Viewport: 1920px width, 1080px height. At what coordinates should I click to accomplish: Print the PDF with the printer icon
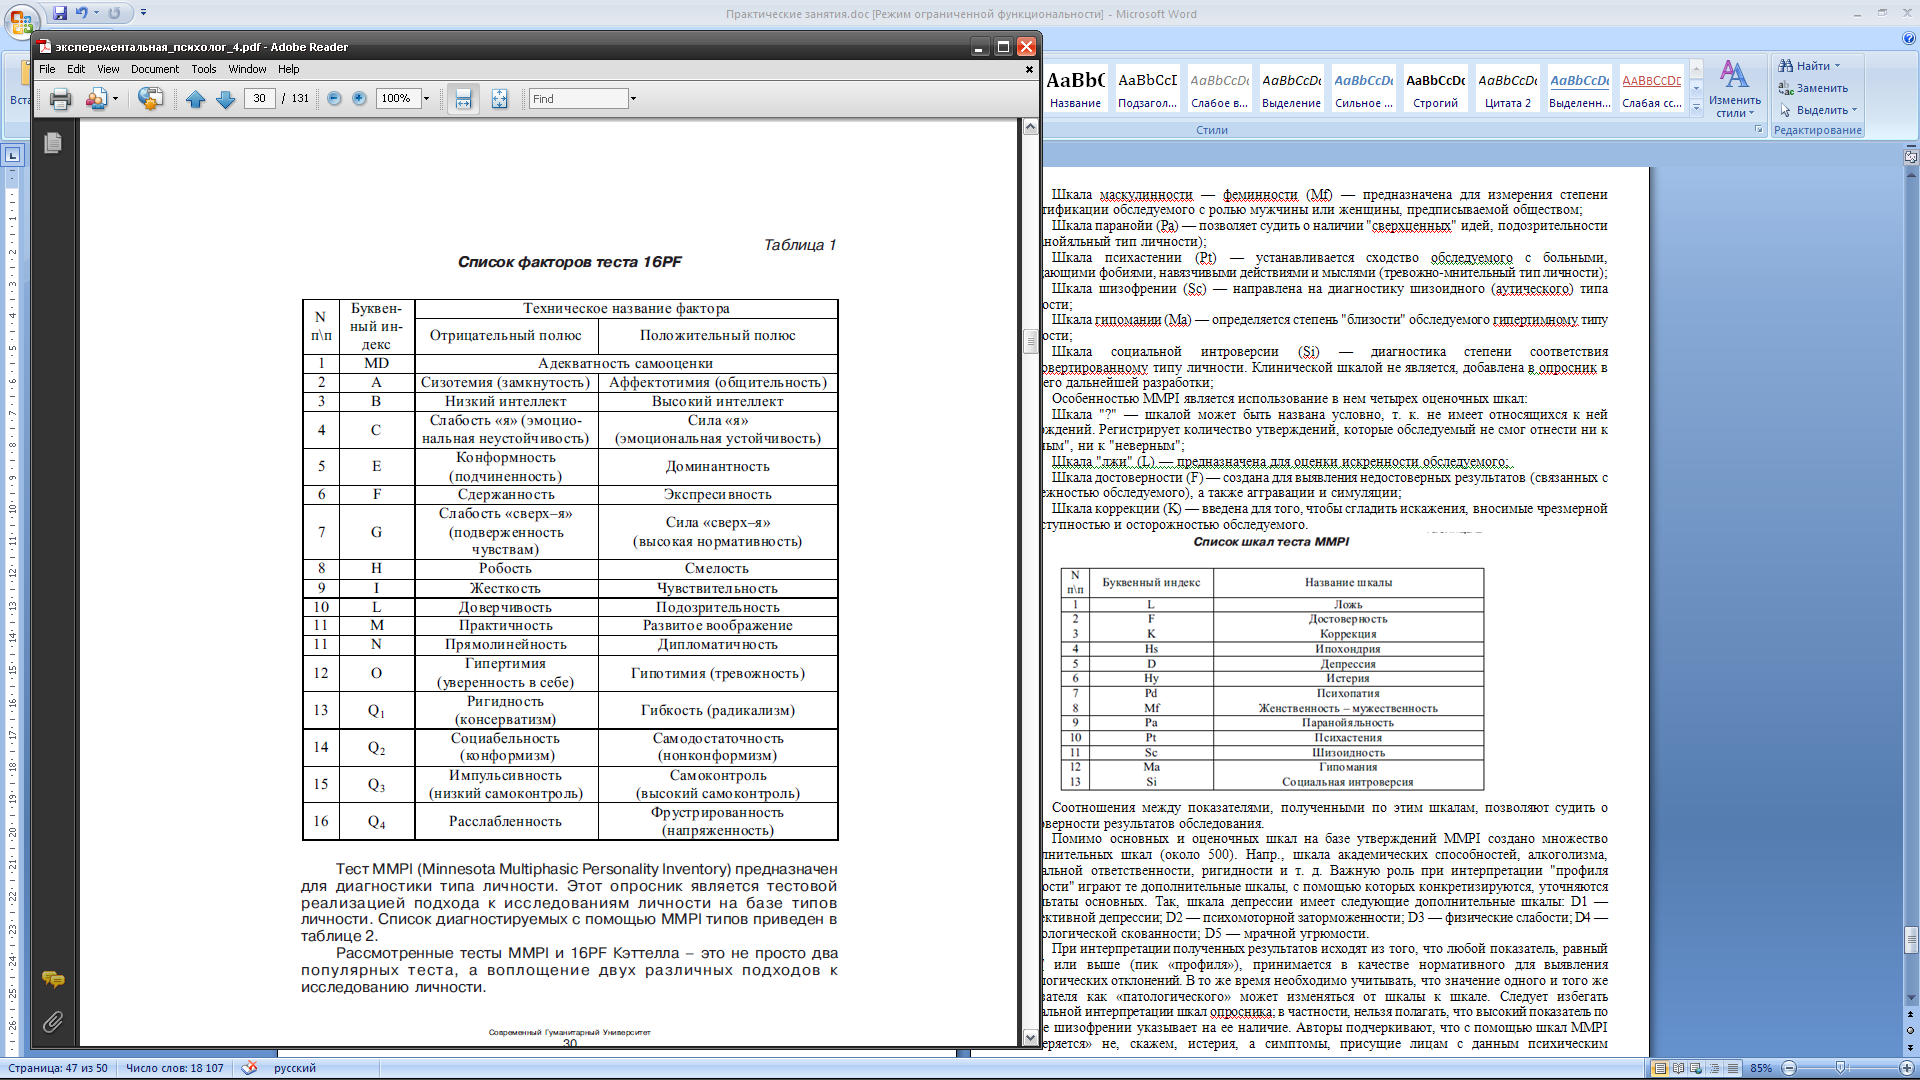pos(61,99)
